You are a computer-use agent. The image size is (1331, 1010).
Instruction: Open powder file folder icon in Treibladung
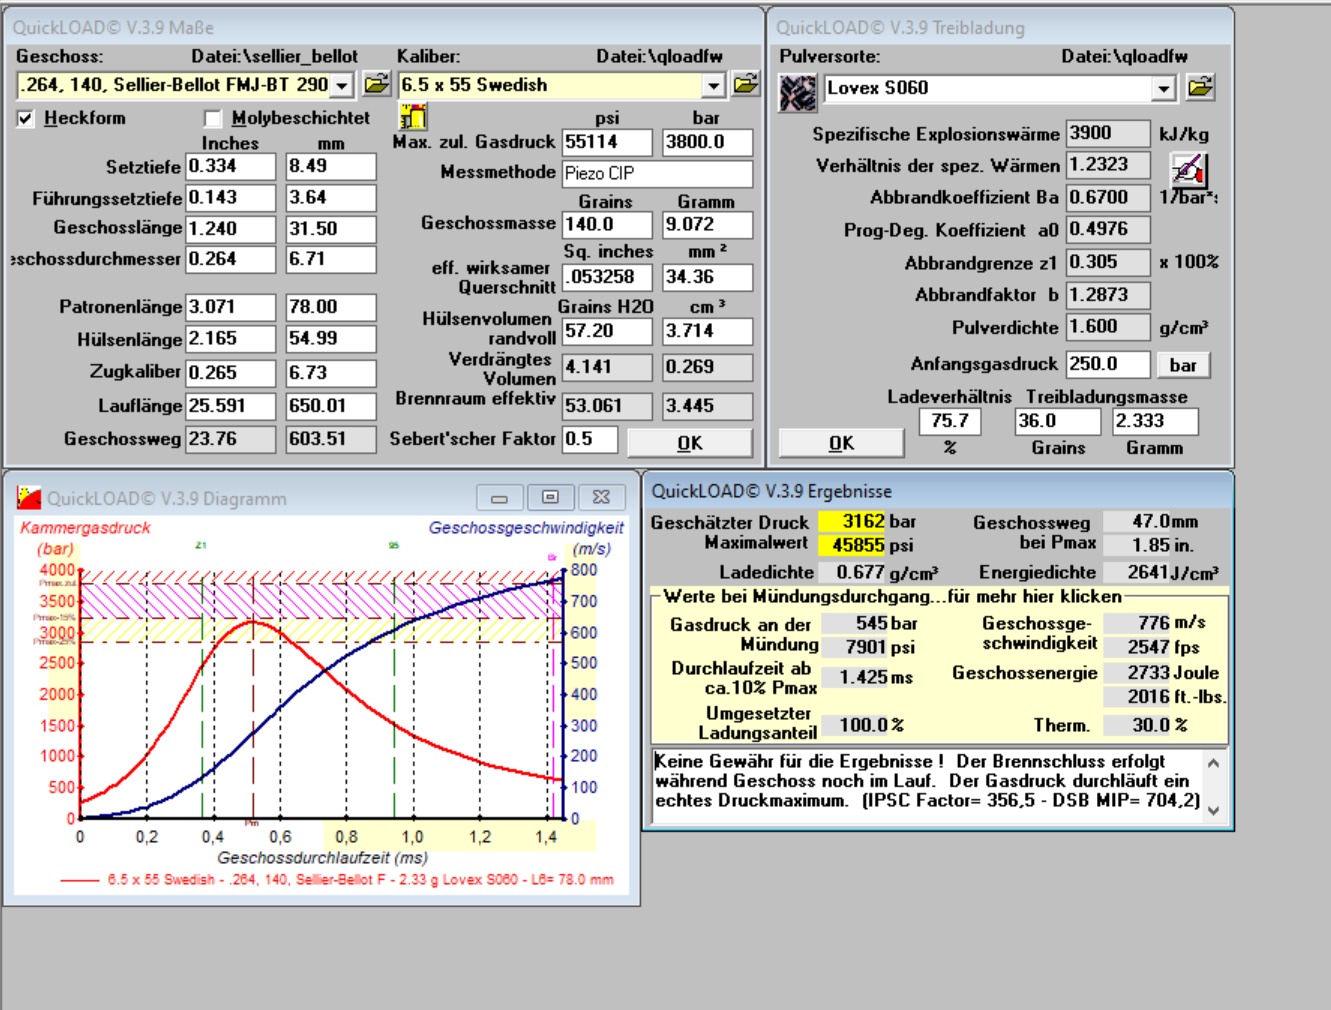click(x=1200, y=88)
